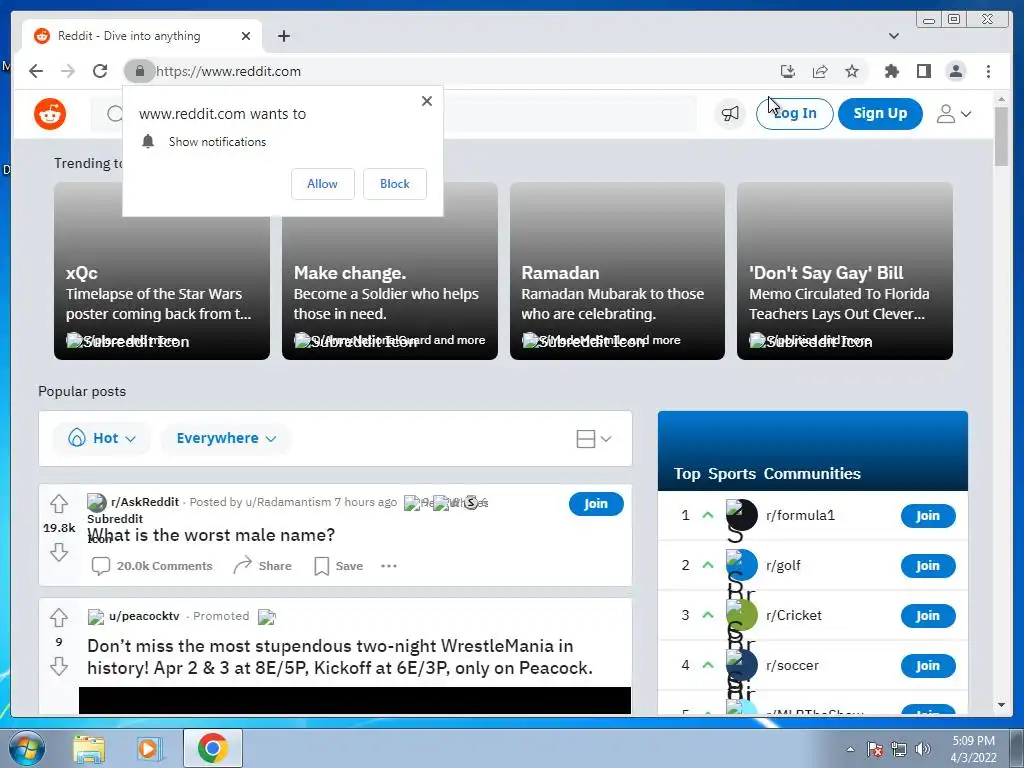Open a new tab with plus button
This screenshot has height=768, width=1024.
(283, 36)
